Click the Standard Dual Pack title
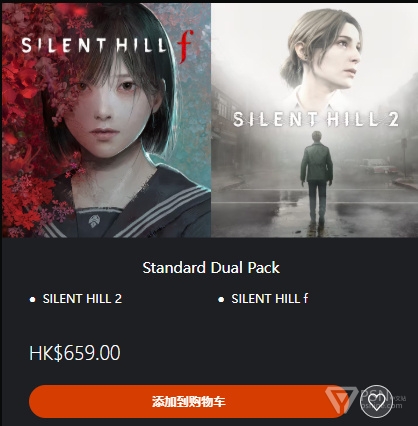Screen dimensions: 418x426 [211, 268]
